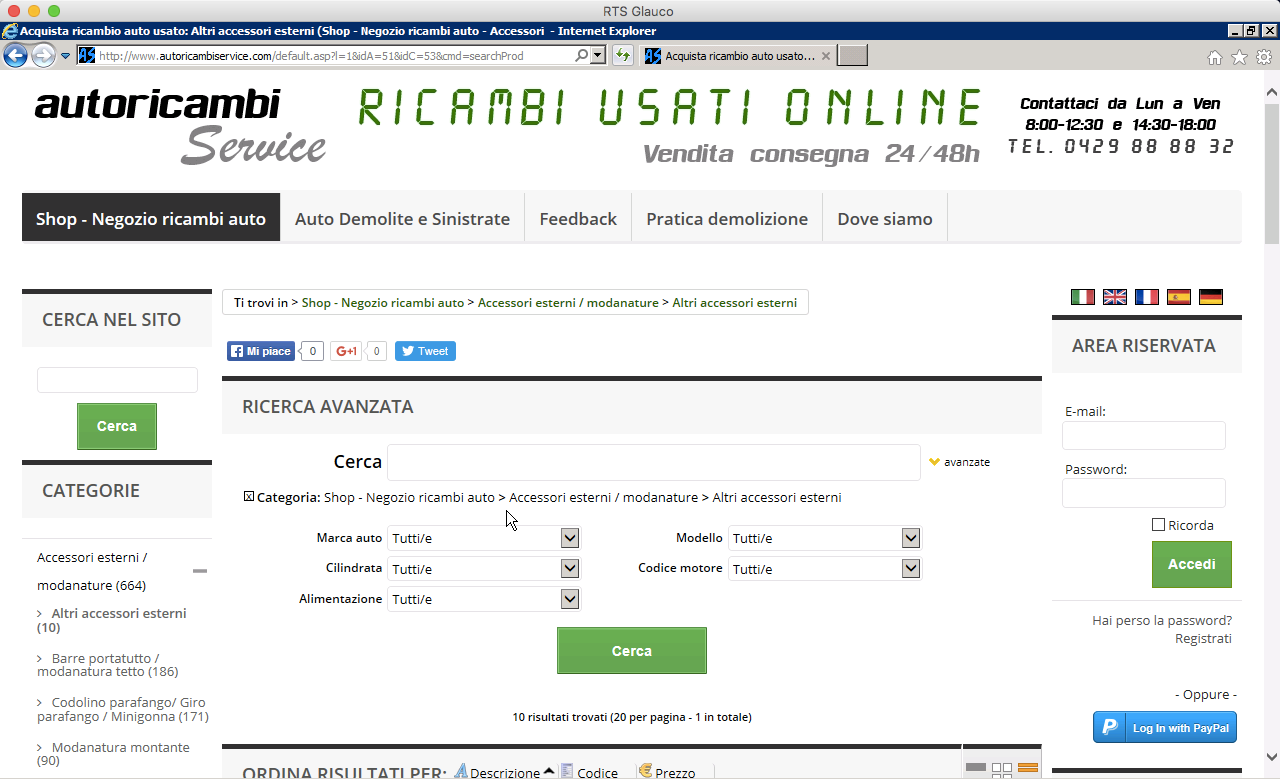Click Log In with PayPal button

pos(1165,728)
